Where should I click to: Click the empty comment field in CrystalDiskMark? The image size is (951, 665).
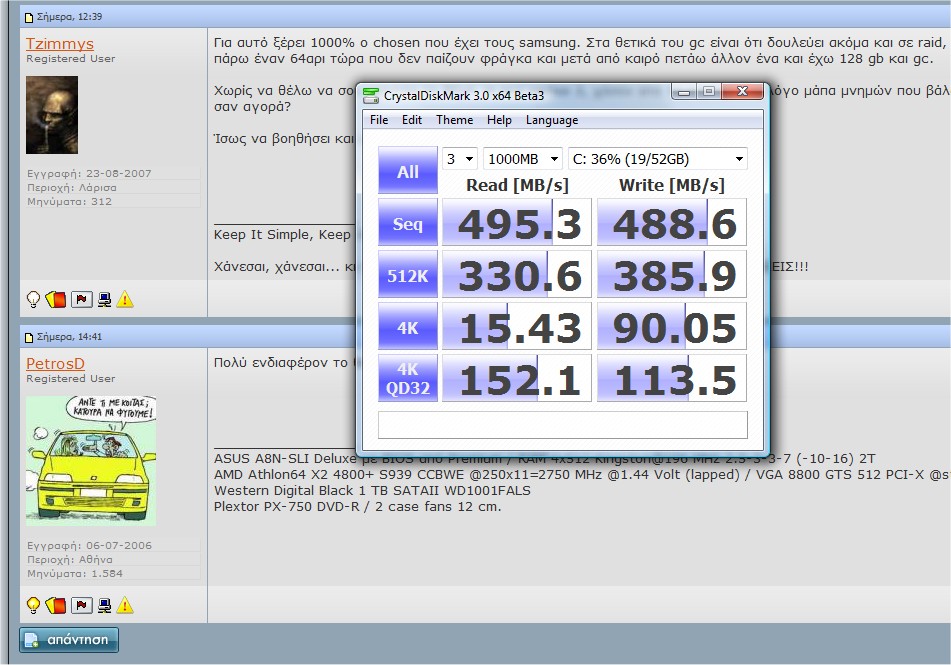(x=563, y=425)
